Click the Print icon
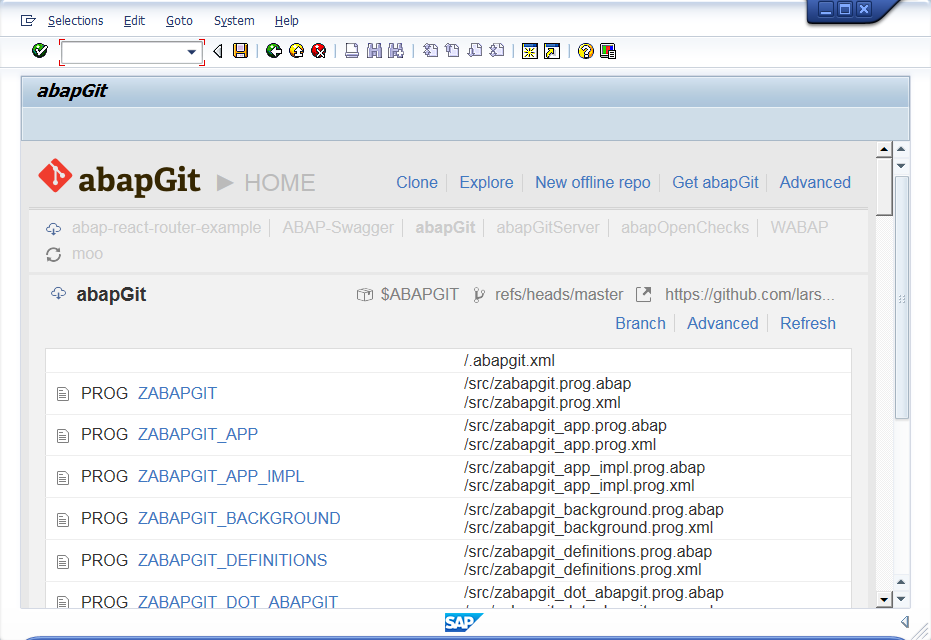The width and height of the screenshot is (931, 640). pos(352,51)
